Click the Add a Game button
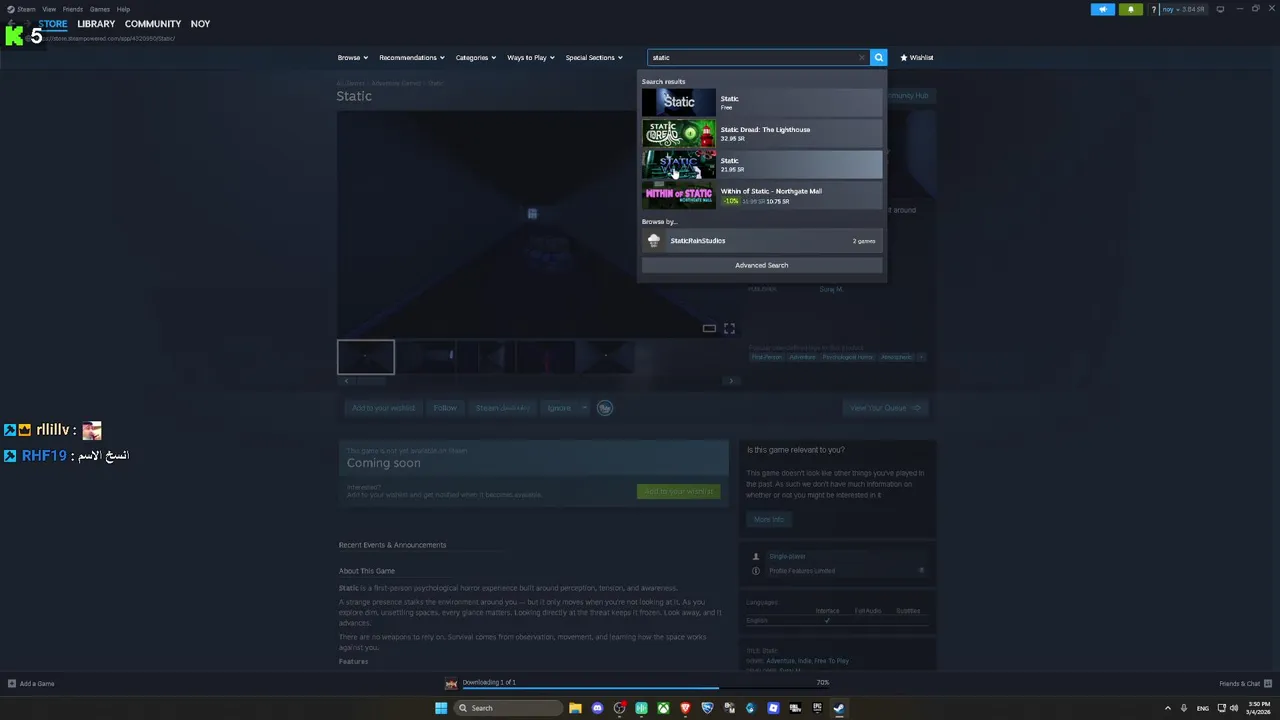Screen dimensions: 1280x720 [x=31, y=683]
